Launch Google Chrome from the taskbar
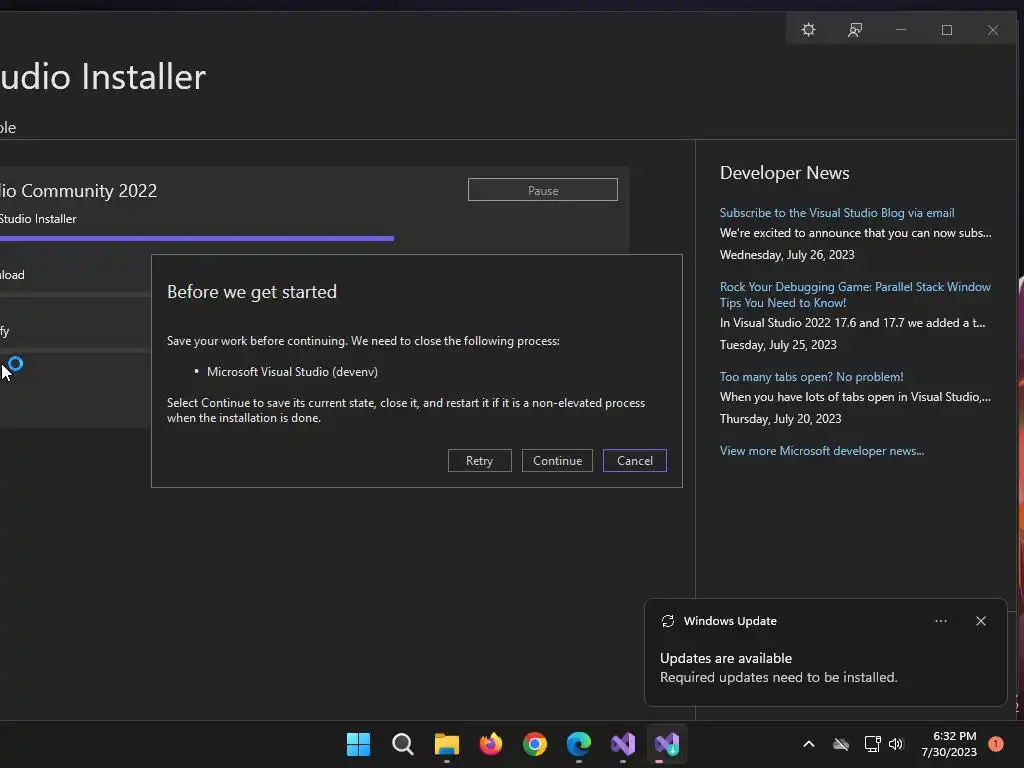 point(535,744)
